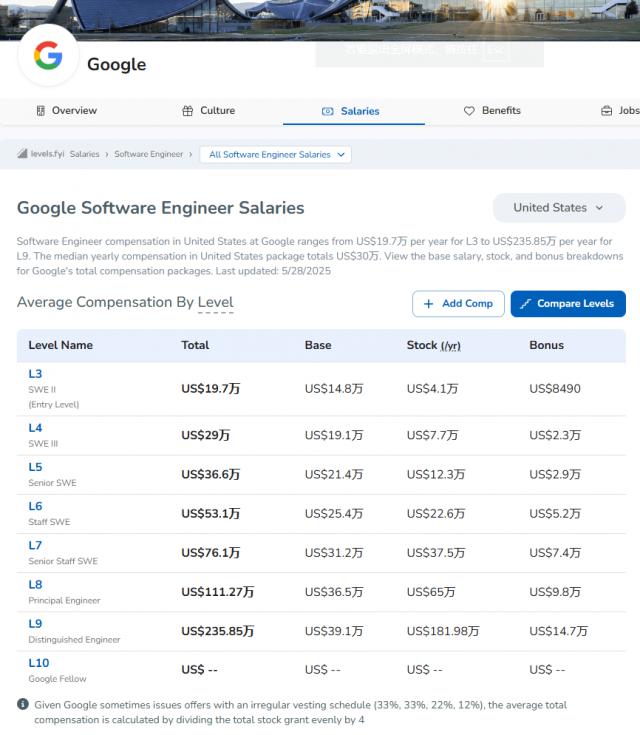Open the L3 level link

pos(35,374)
